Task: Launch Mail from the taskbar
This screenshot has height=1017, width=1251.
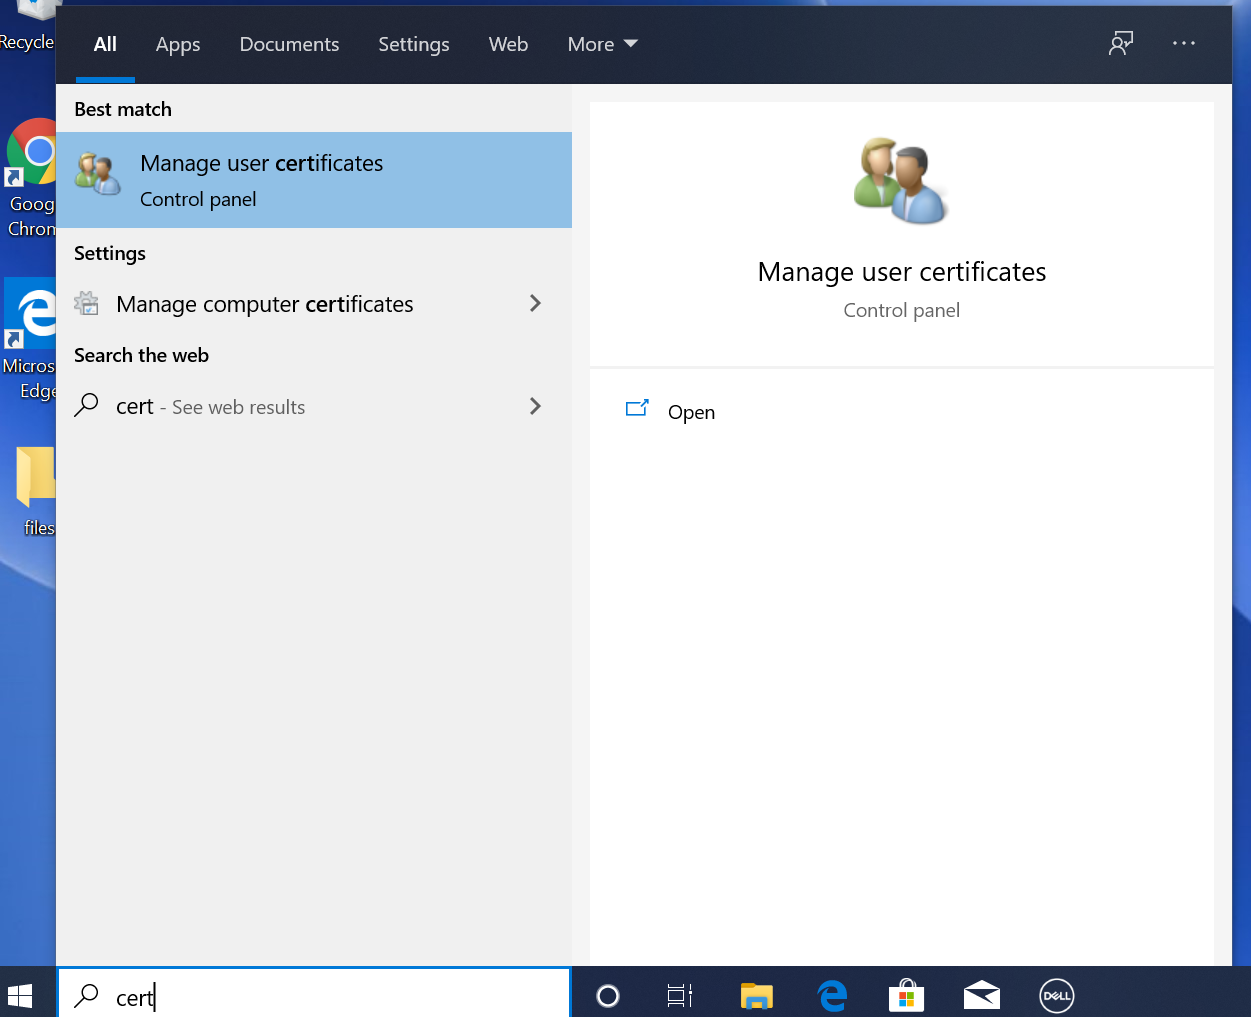Action: tap(981, 995)
